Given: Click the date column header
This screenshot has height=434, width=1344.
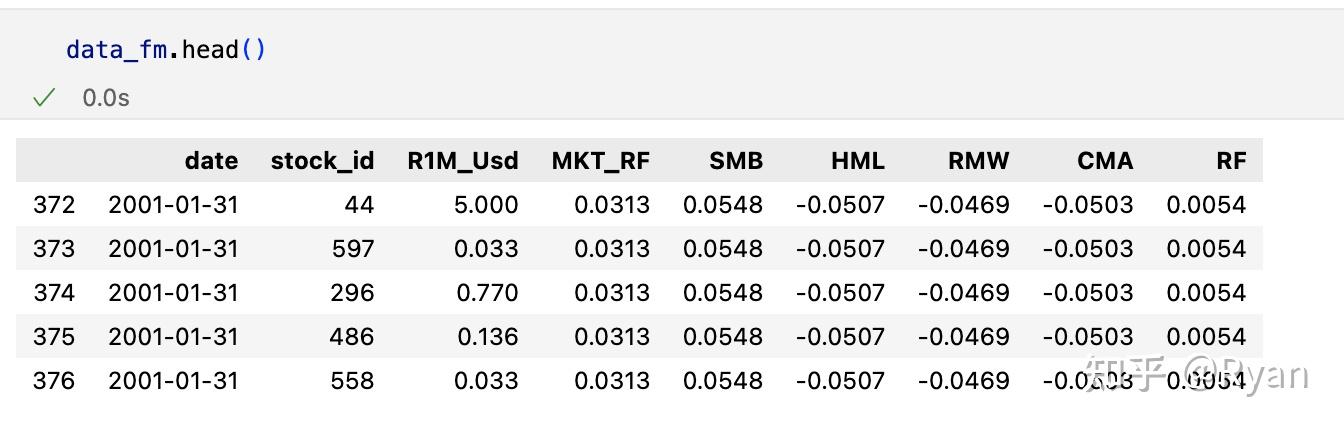Looking at the screenshot, I should tap(211, 161).
